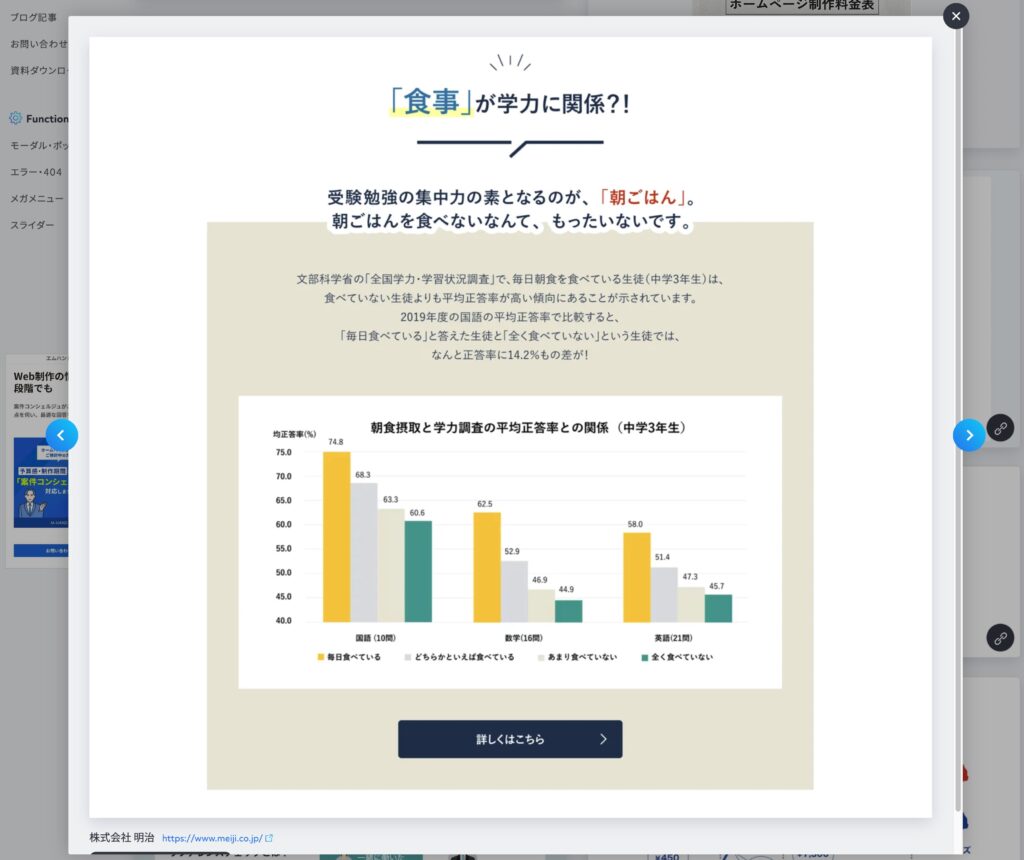Go to the next slide with right arrow
Viewport: 1024px width, 860px height.
click(968, 435)
